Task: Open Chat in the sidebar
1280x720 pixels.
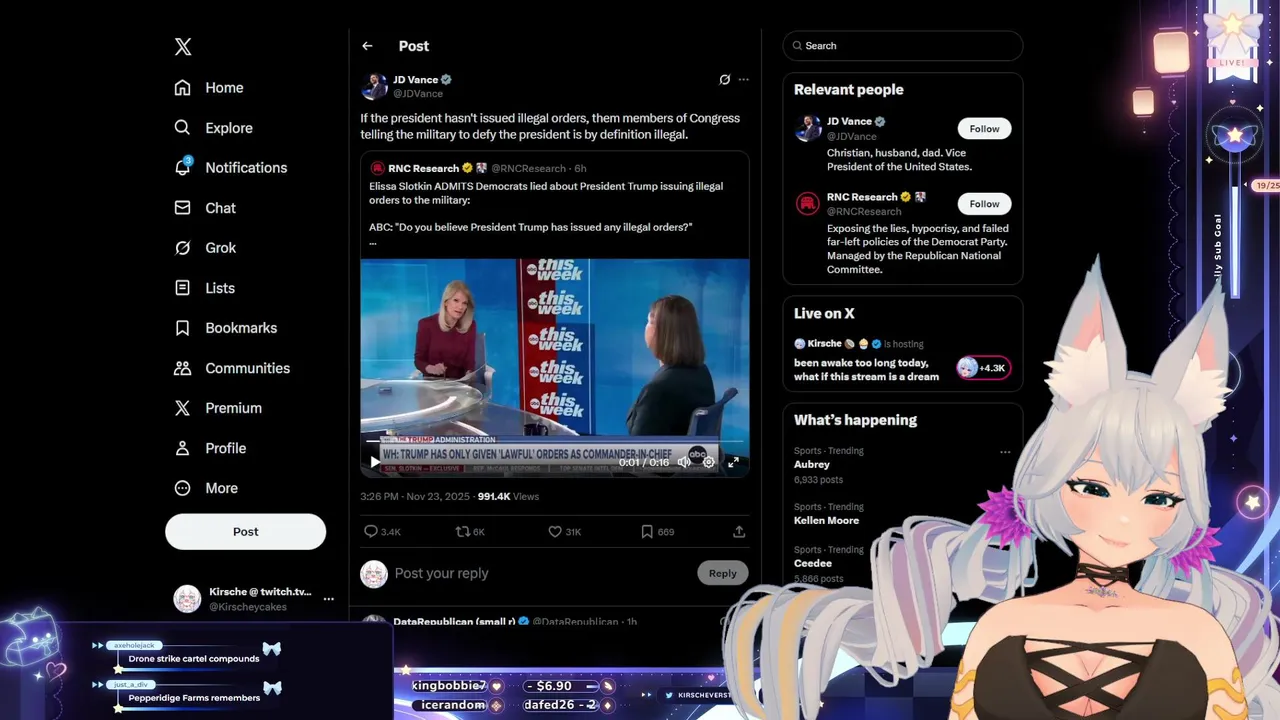Action: pyautogui.click(x=205, y=208)
